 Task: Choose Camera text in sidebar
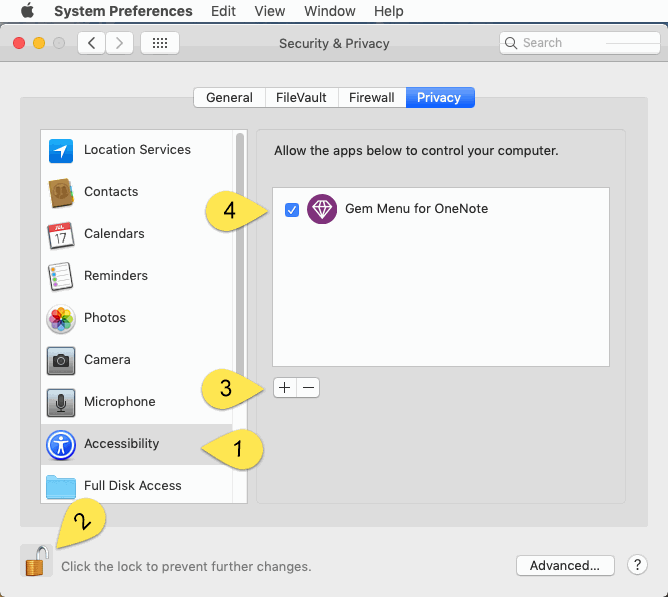107,360
